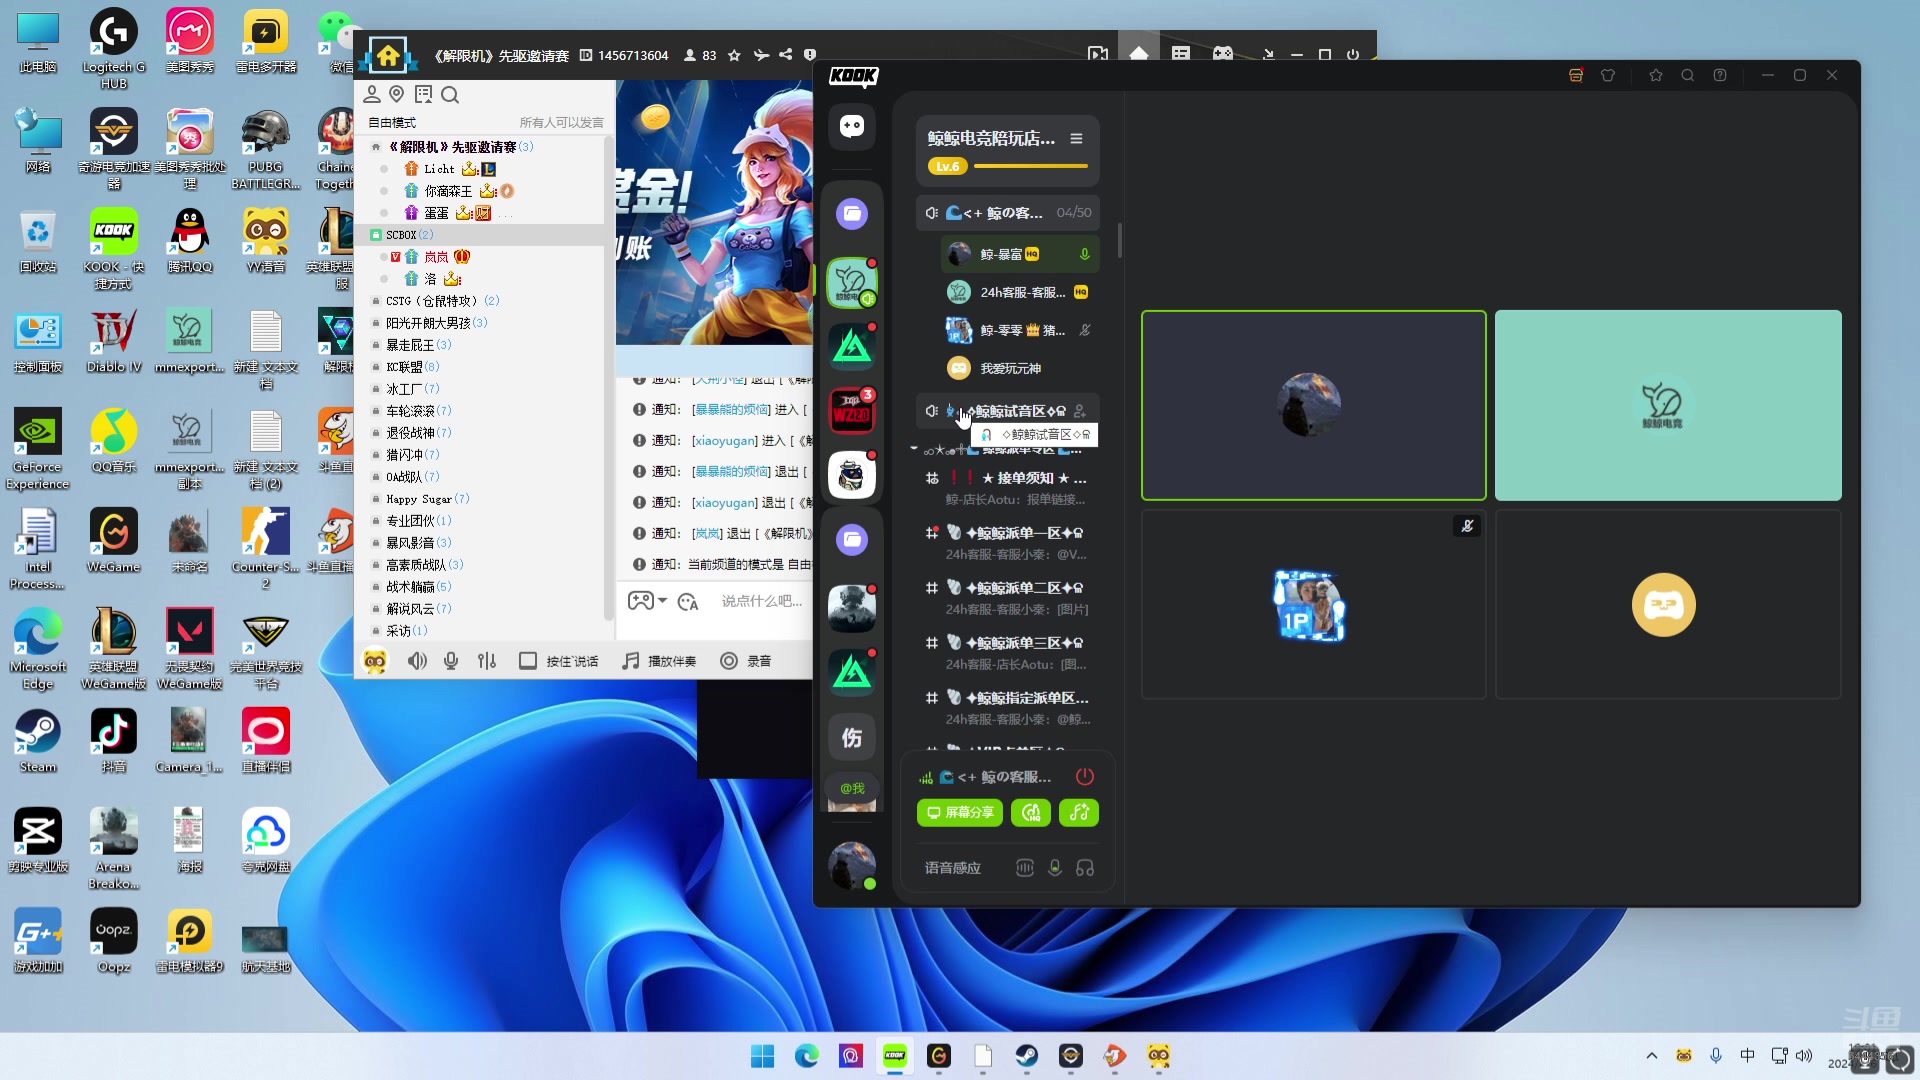The width and height of the screenshot is (1920, 1080).
Task: Open the WZ2.0 server with 3 notifications
Action: [x=852, y=411]
